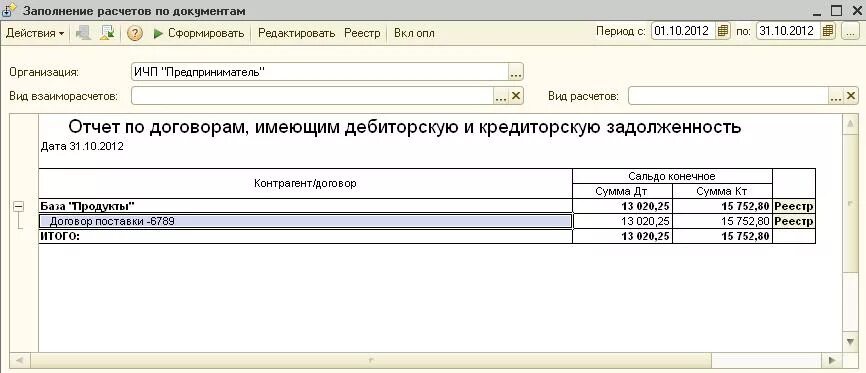Click the ИТОГО: row label
This screenshot has height=373, width=866.
pos(60,236)
